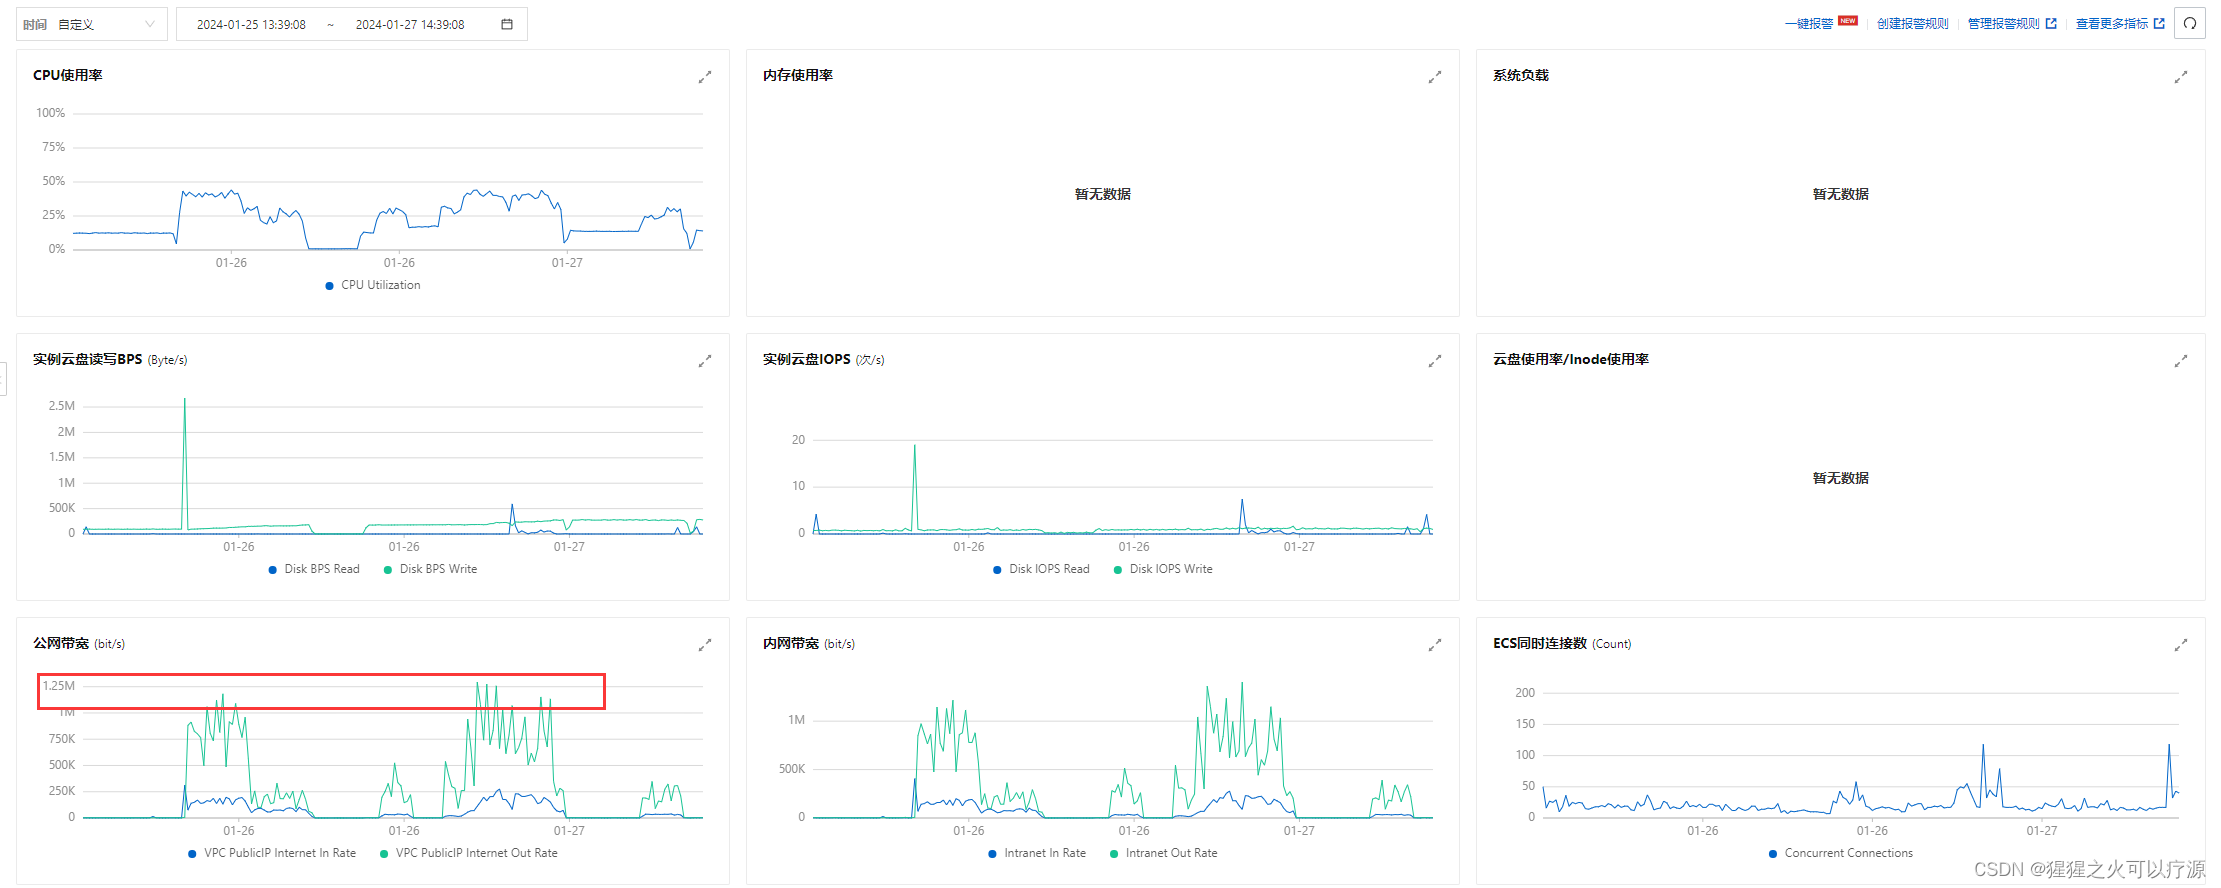Edit the end time 2024-01-27 14:39:08
Image resolution: width=2221 pixels, height=888 pixels.
click(x=410, y=24)
